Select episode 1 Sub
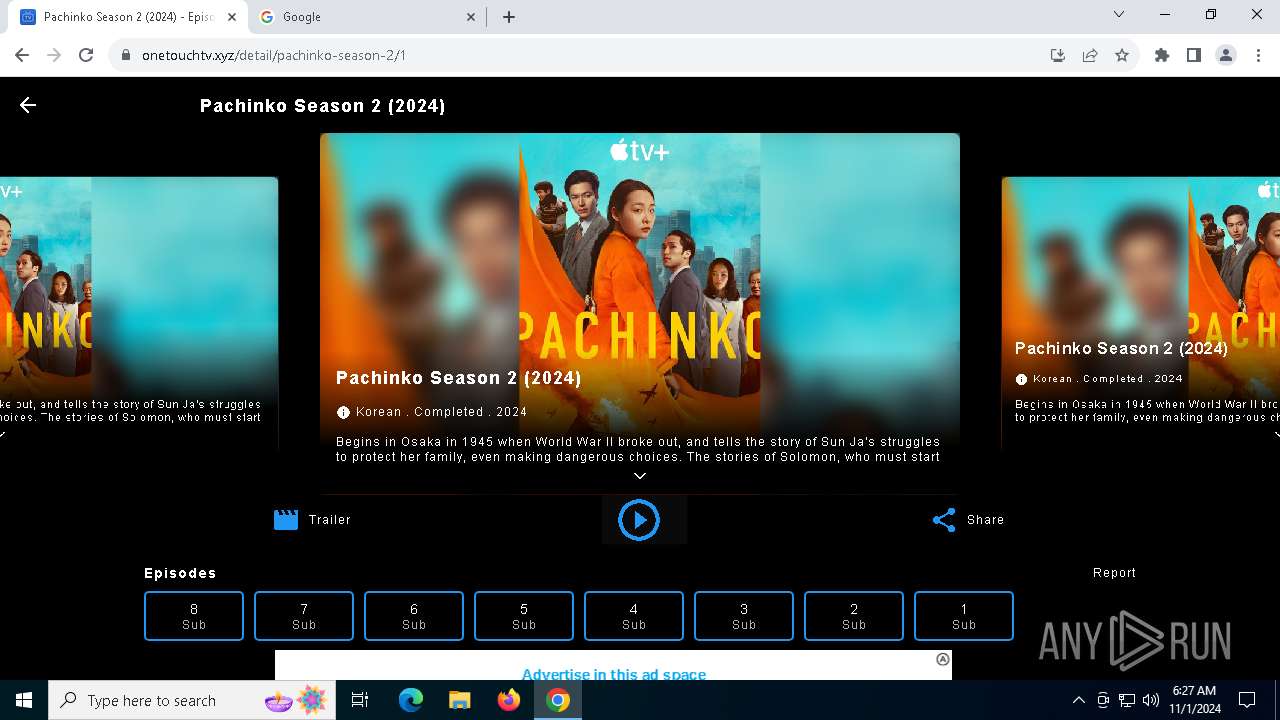The width and height of the screenshot is (1280, 720). (x=964, y=616)
